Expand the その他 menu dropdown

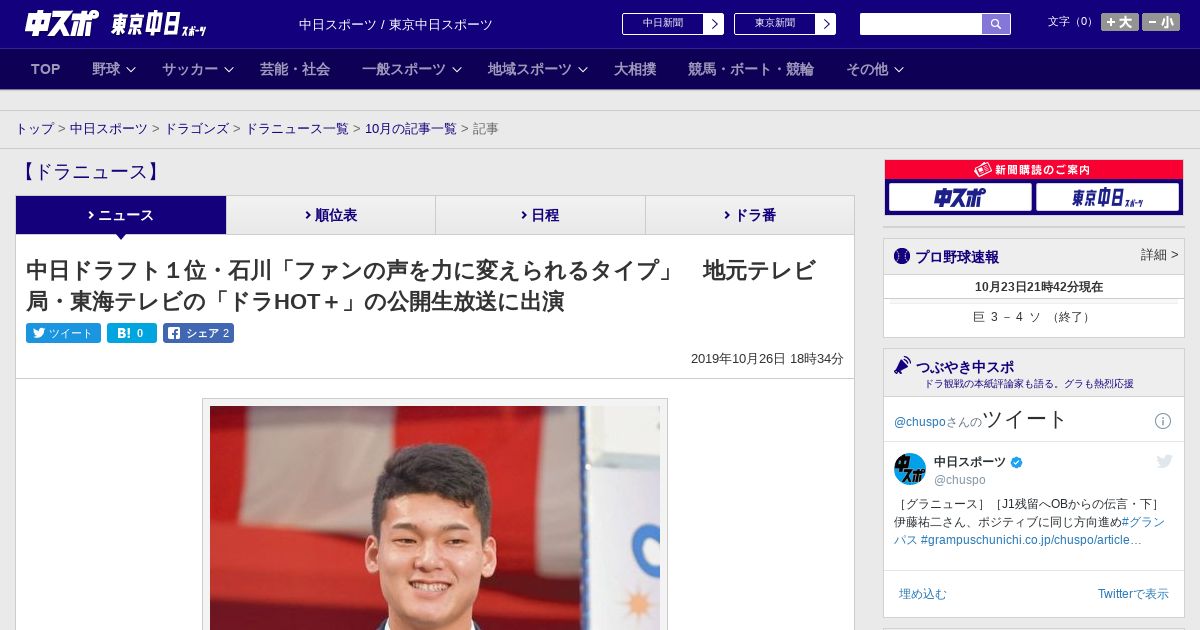(875, 69)
